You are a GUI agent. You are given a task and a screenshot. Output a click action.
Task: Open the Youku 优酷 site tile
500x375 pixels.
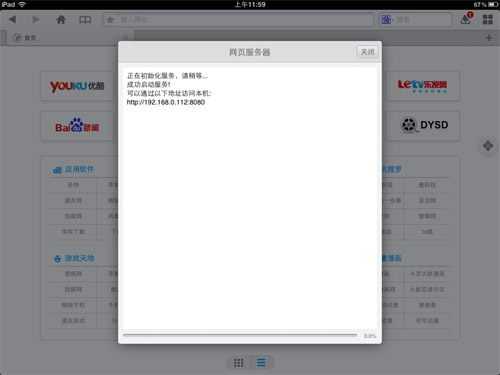(x=77, y=86)
